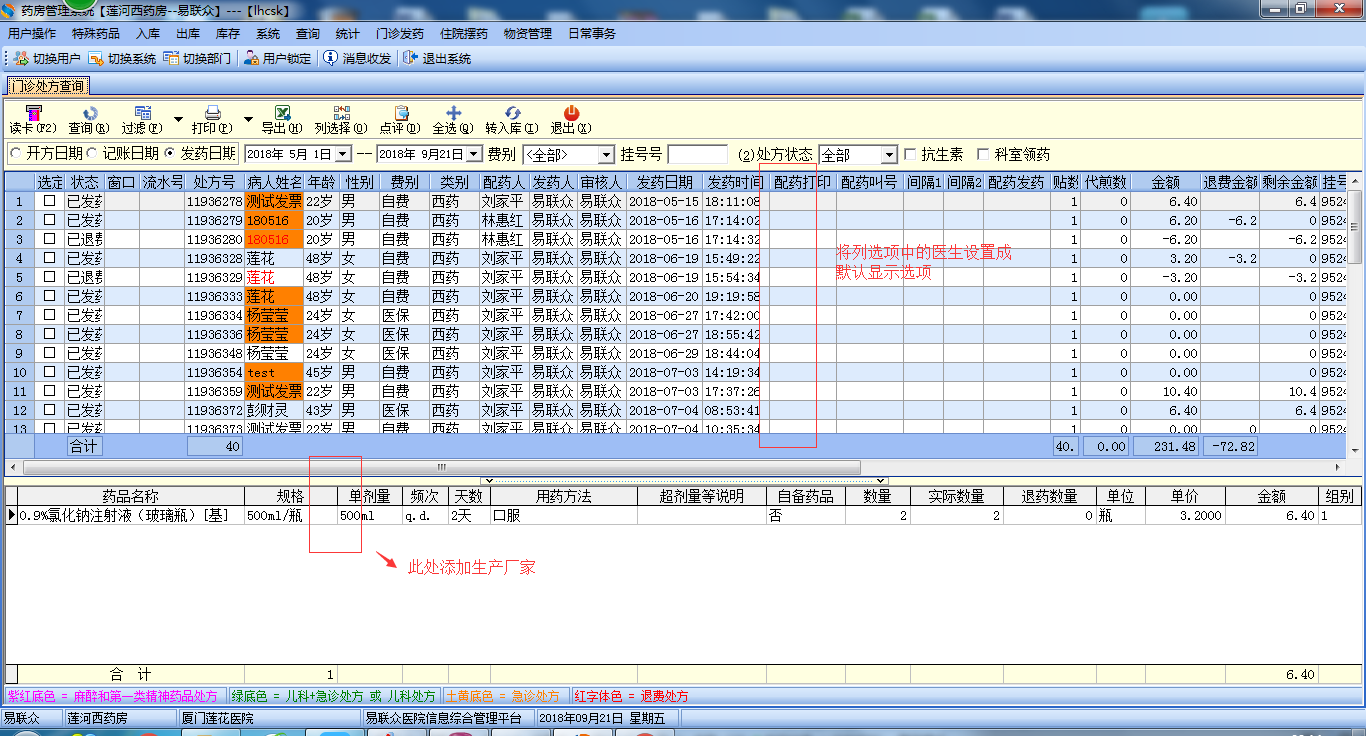1366x736 pixels.
Task: Tick the 选定 checkbox for prescription 11936279
Action: tap(50, 220)
